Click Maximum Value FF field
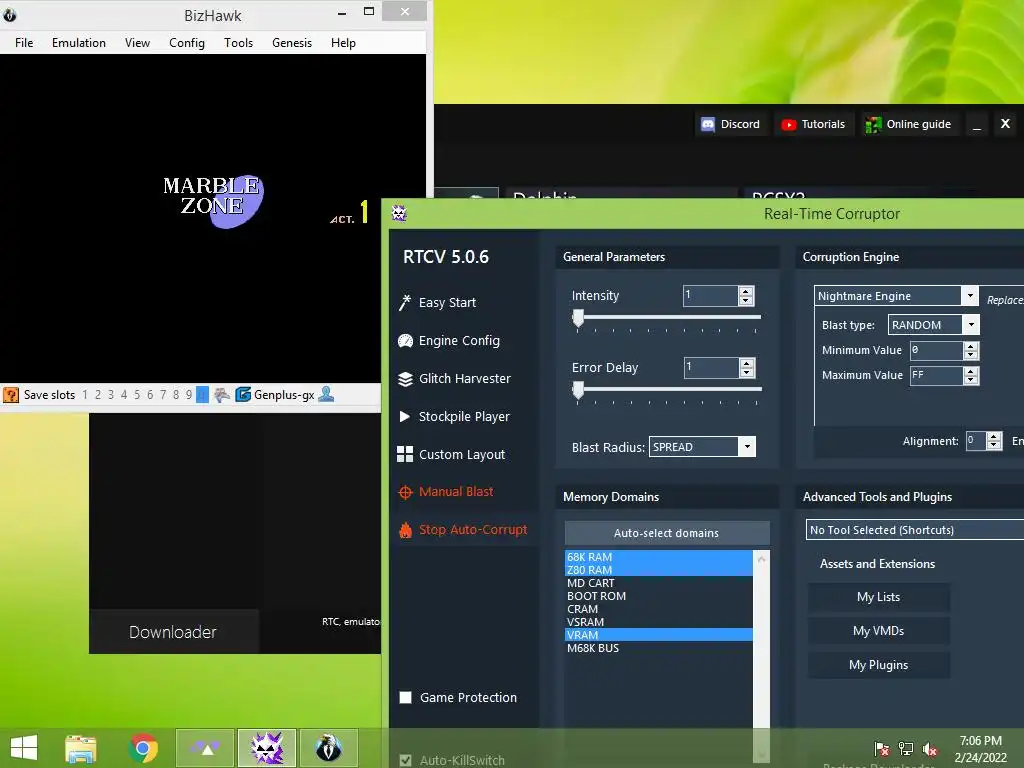The width and height of the screenshot is (1024, 768). pos(936,375)
